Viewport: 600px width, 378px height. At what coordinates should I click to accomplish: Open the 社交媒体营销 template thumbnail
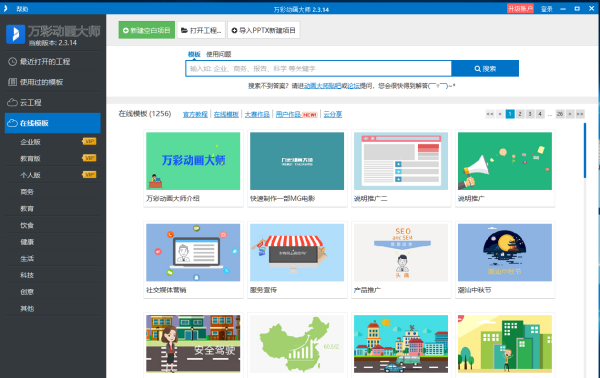pos(193,253)
